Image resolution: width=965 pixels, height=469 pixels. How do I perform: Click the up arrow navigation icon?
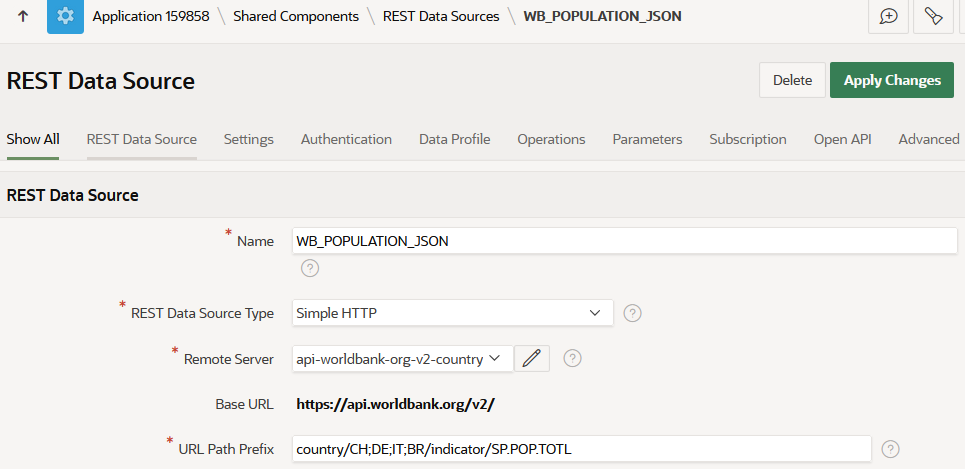pyautogui.click(x=22, y=16)
